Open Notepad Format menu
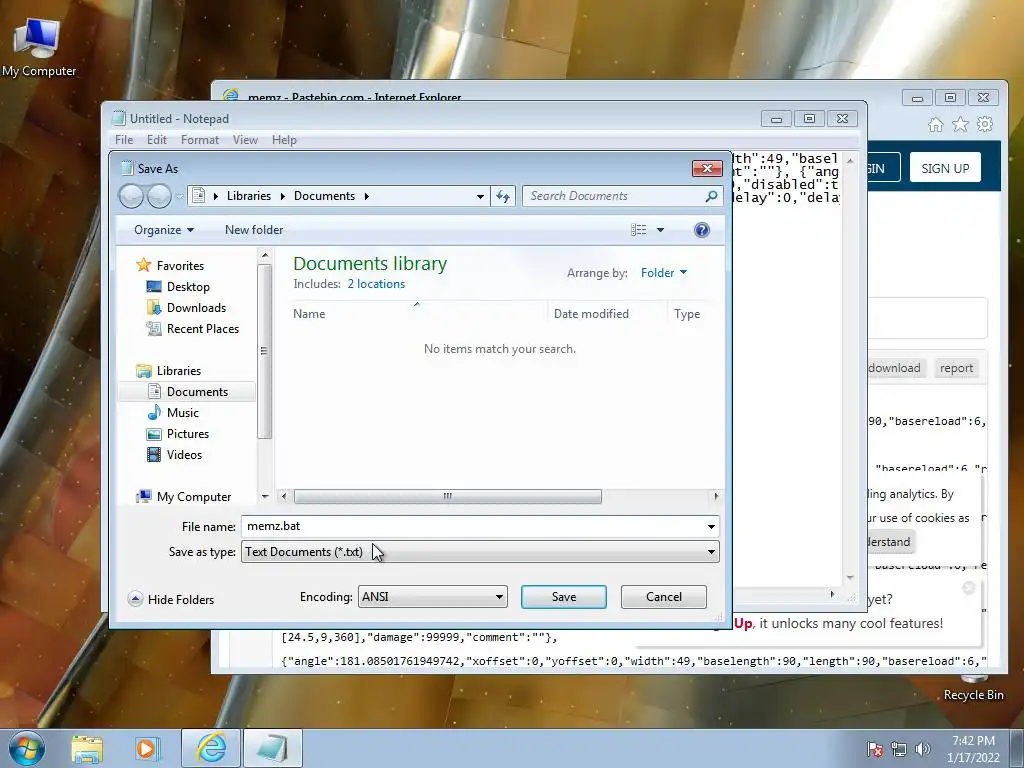 coord(200,140)
